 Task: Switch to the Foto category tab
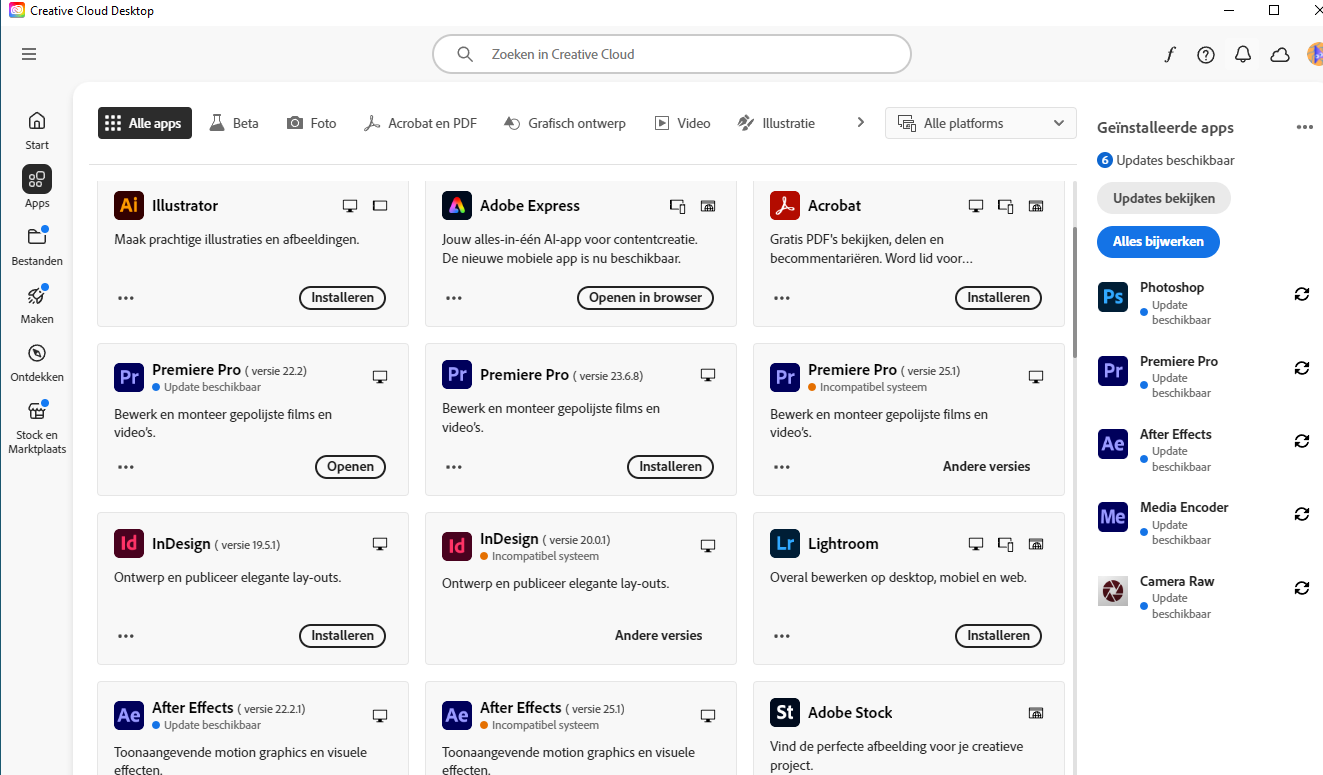coord(311,122)
